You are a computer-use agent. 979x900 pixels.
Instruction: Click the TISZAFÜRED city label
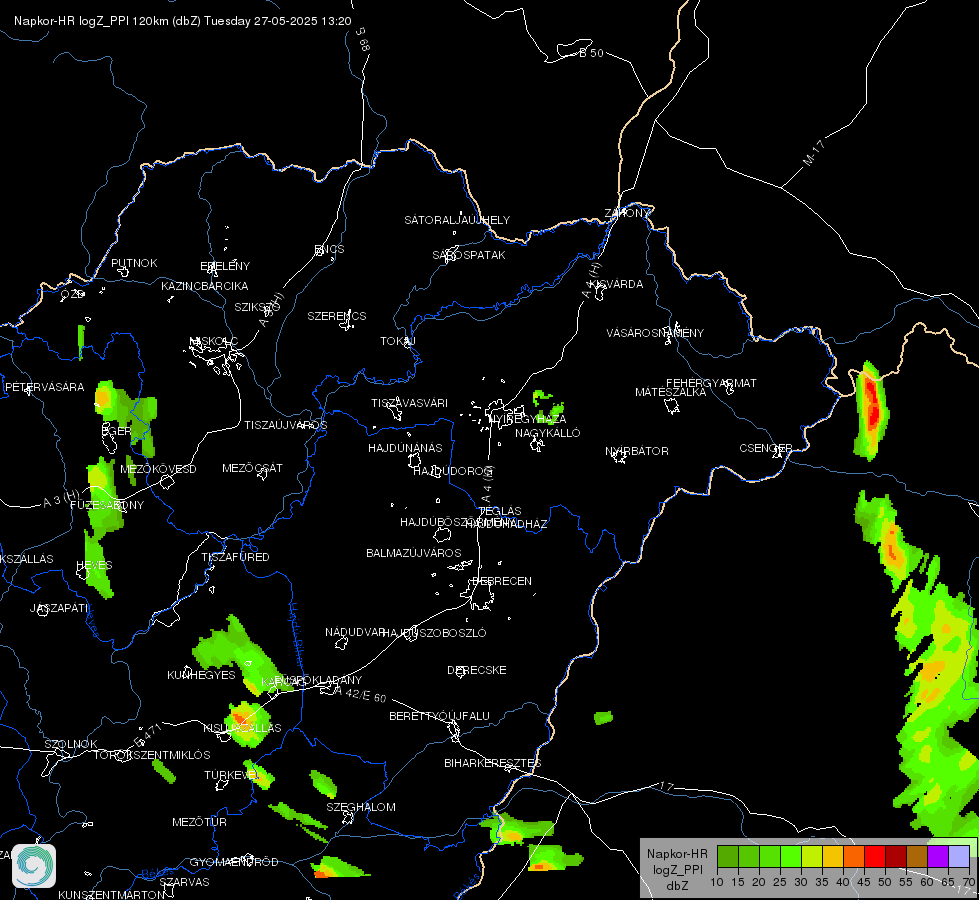click(235, 556)
